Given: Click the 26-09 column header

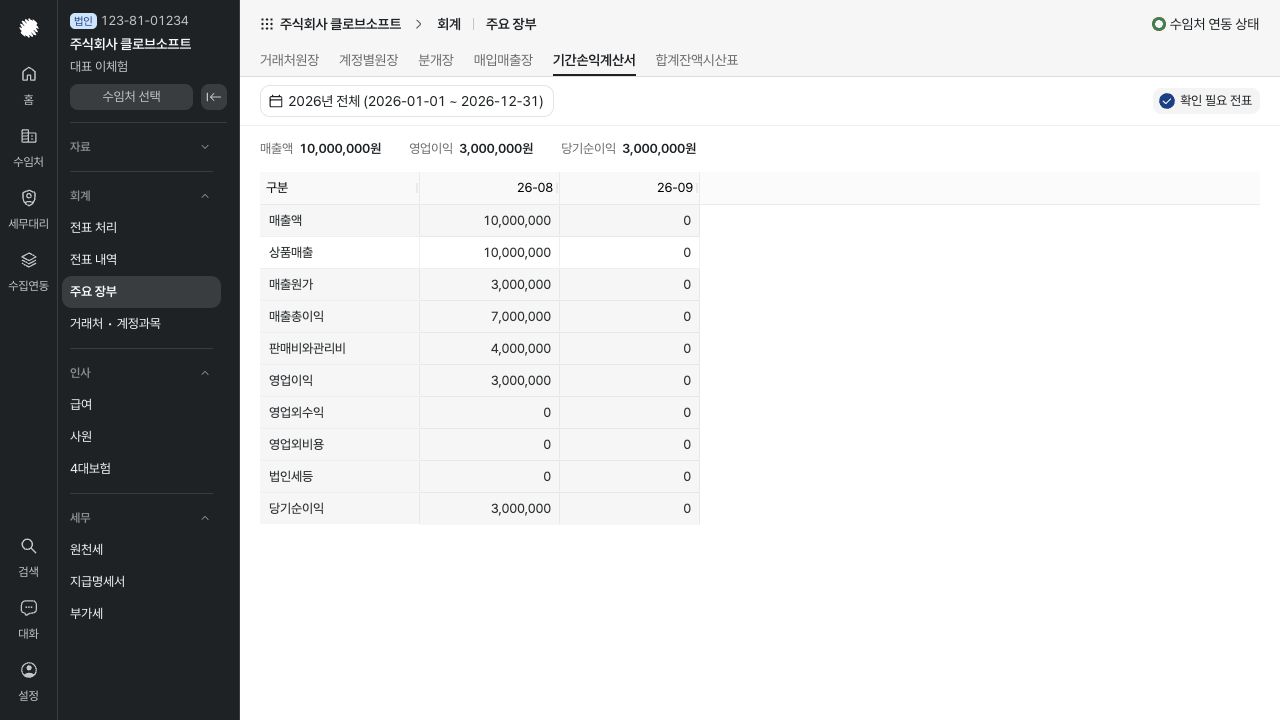Looking at the screenshot, I should [629, 188].
